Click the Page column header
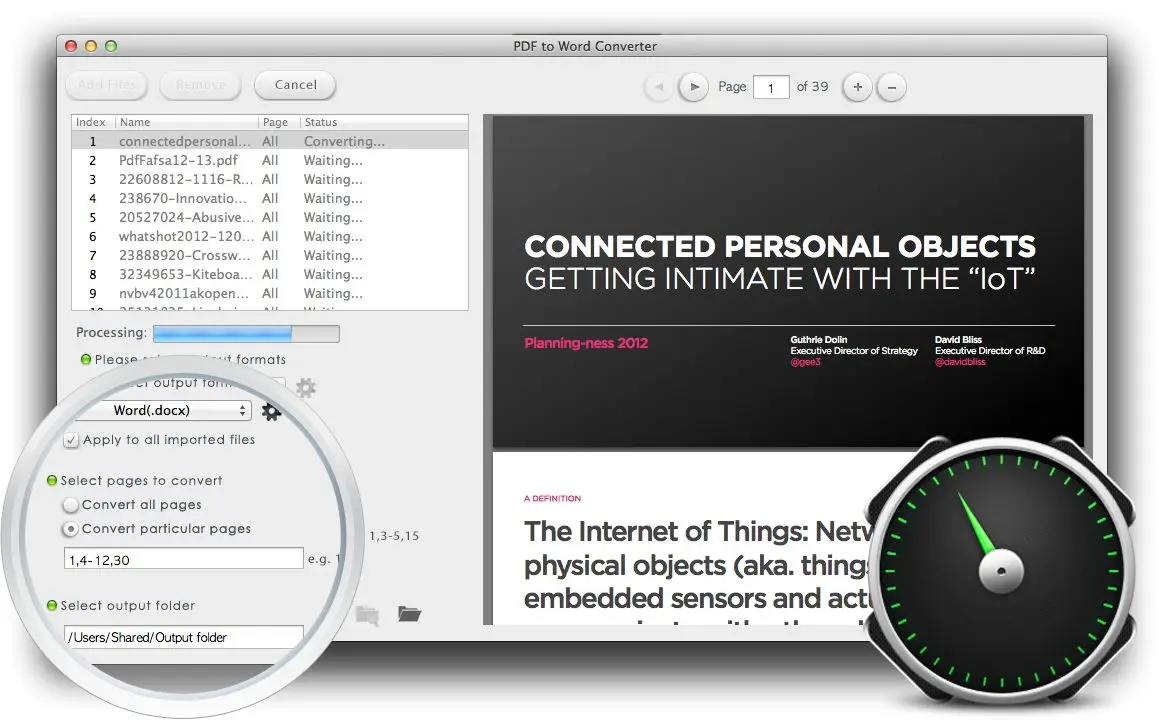This screenshot has width=1164, height=720. 278,122
